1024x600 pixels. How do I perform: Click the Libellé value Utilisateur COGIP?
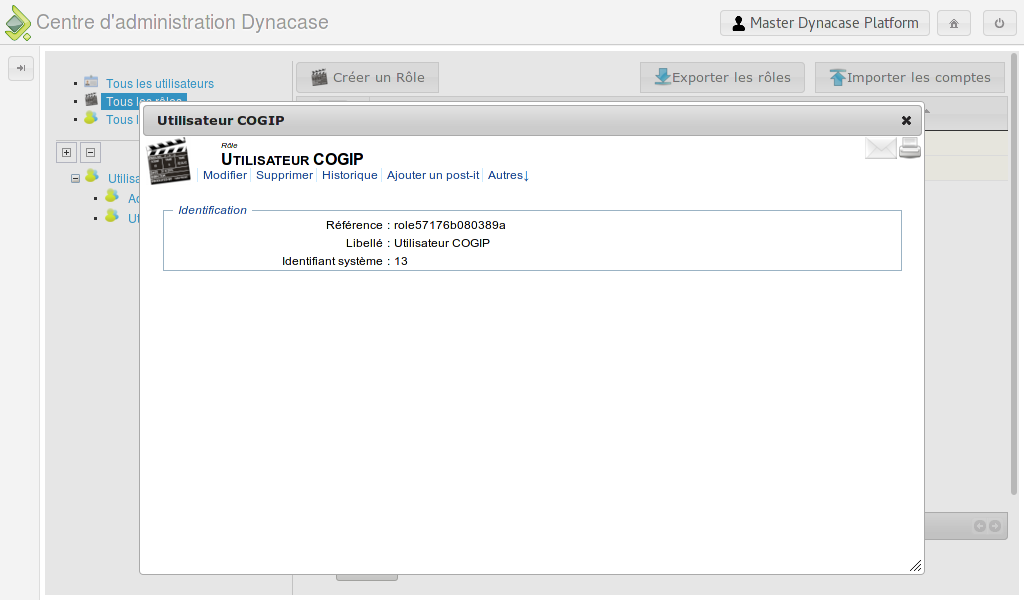[441, 243]
